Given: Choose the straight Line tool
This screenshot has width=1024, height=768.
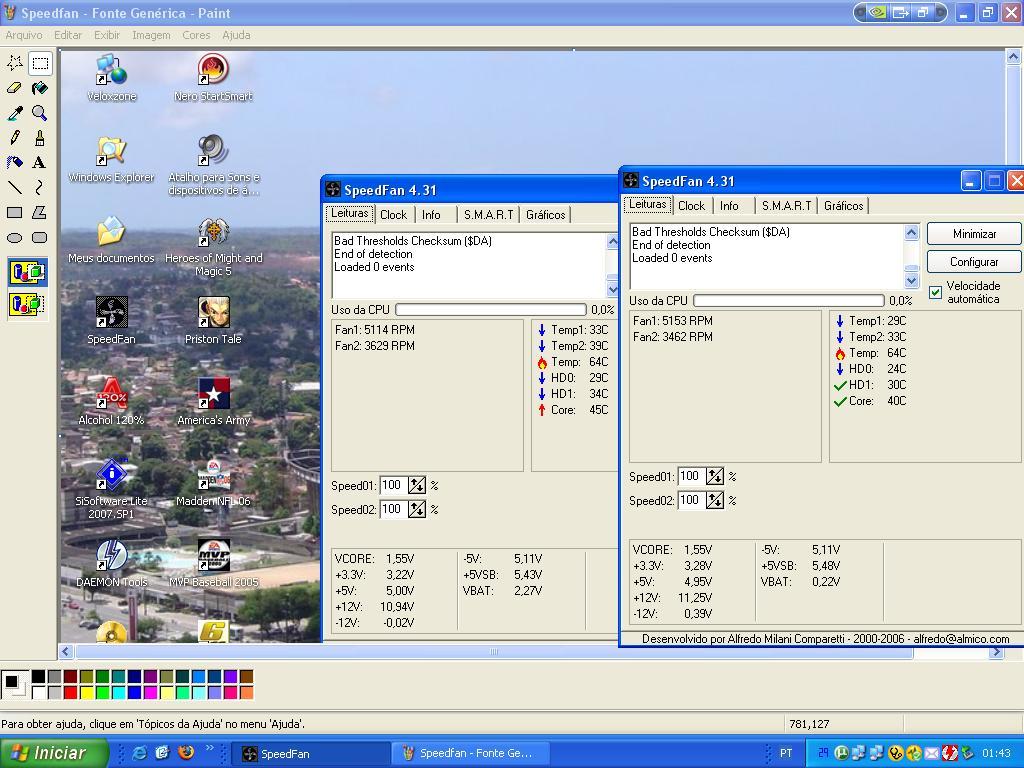Looking at the screenshot, I should click(14, 187).
